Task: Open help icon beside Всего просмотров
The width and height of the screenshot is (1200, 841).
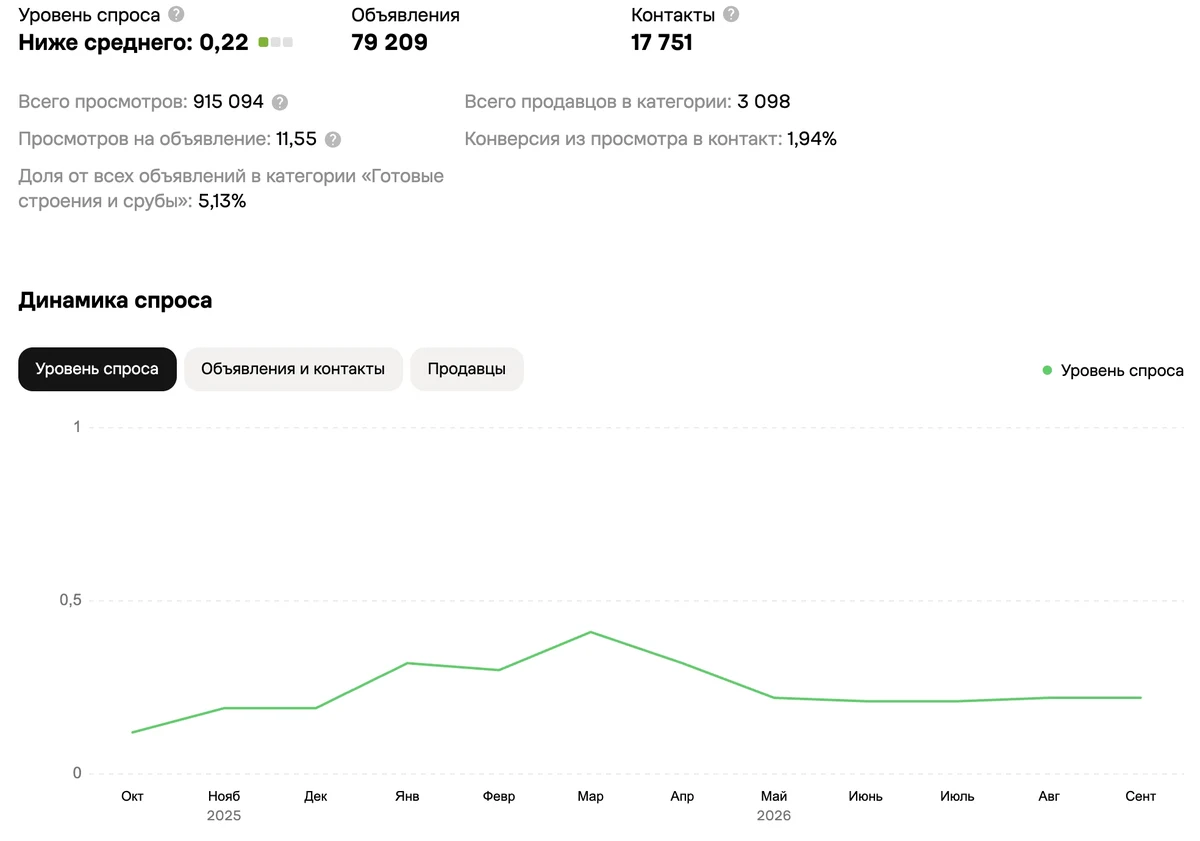Action: click(x=280, y=102)
